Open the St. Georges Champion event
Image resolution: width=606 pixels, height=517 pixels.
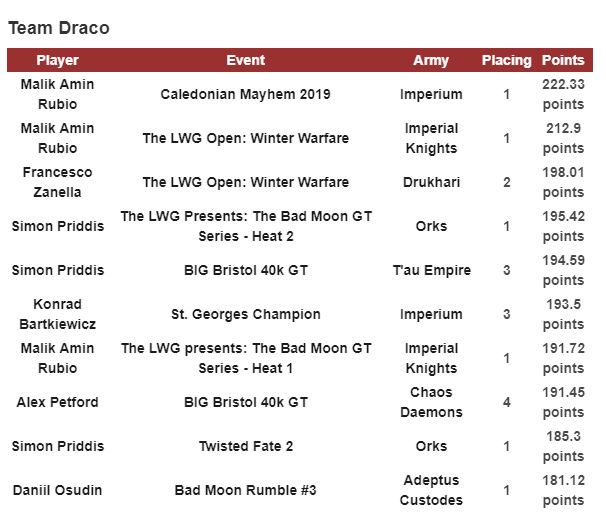click(x=245, y=314)
